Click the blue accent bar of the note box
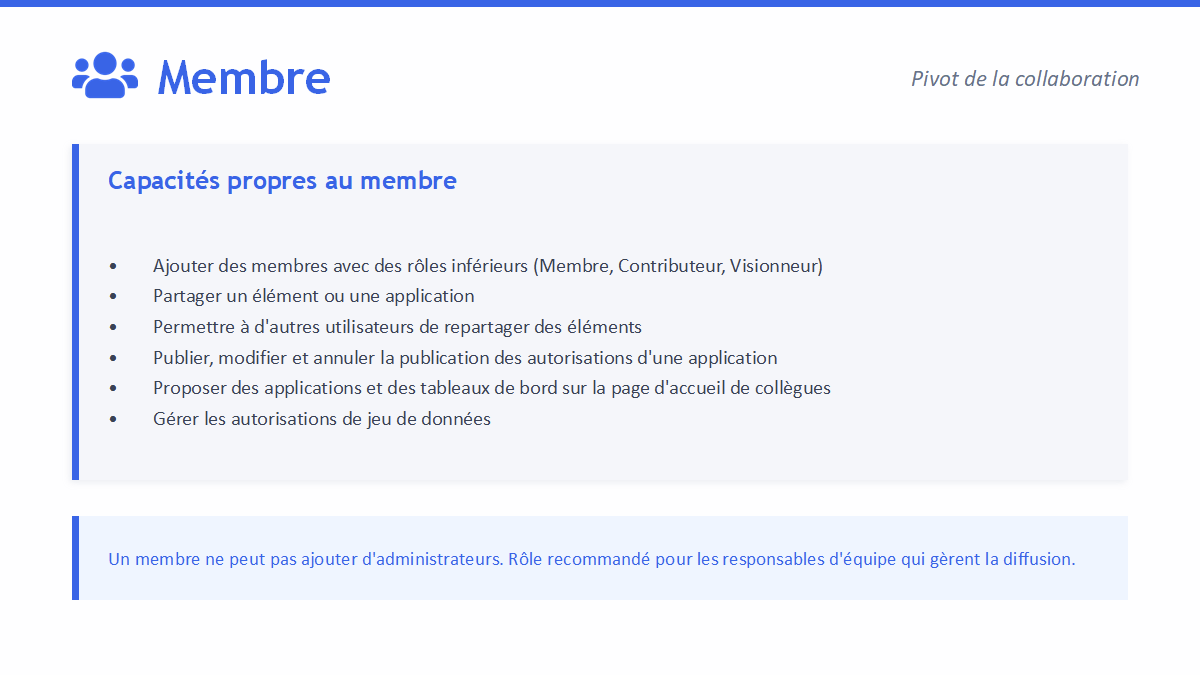 pyautogui.click(x=75, y=558)
